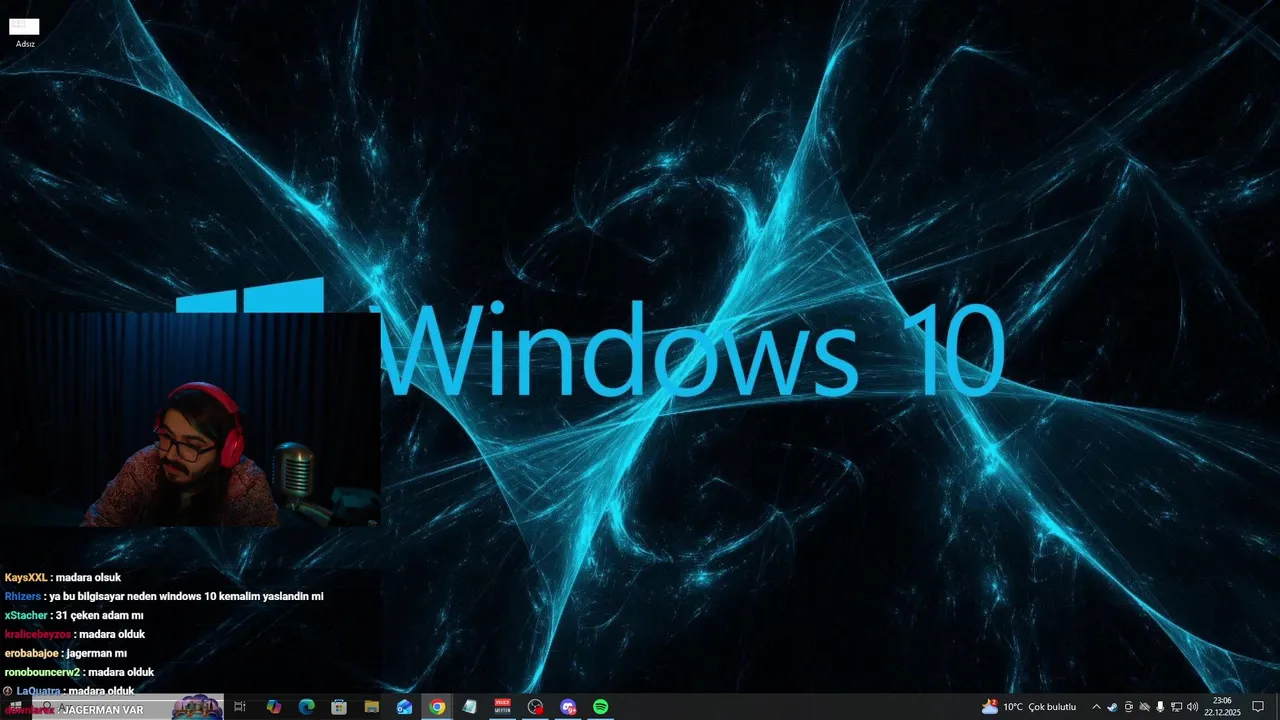Open File Explorer from the taskbar
Image resolution: width=1280 pixels, height=720 pixels.
tap(371, 707)
